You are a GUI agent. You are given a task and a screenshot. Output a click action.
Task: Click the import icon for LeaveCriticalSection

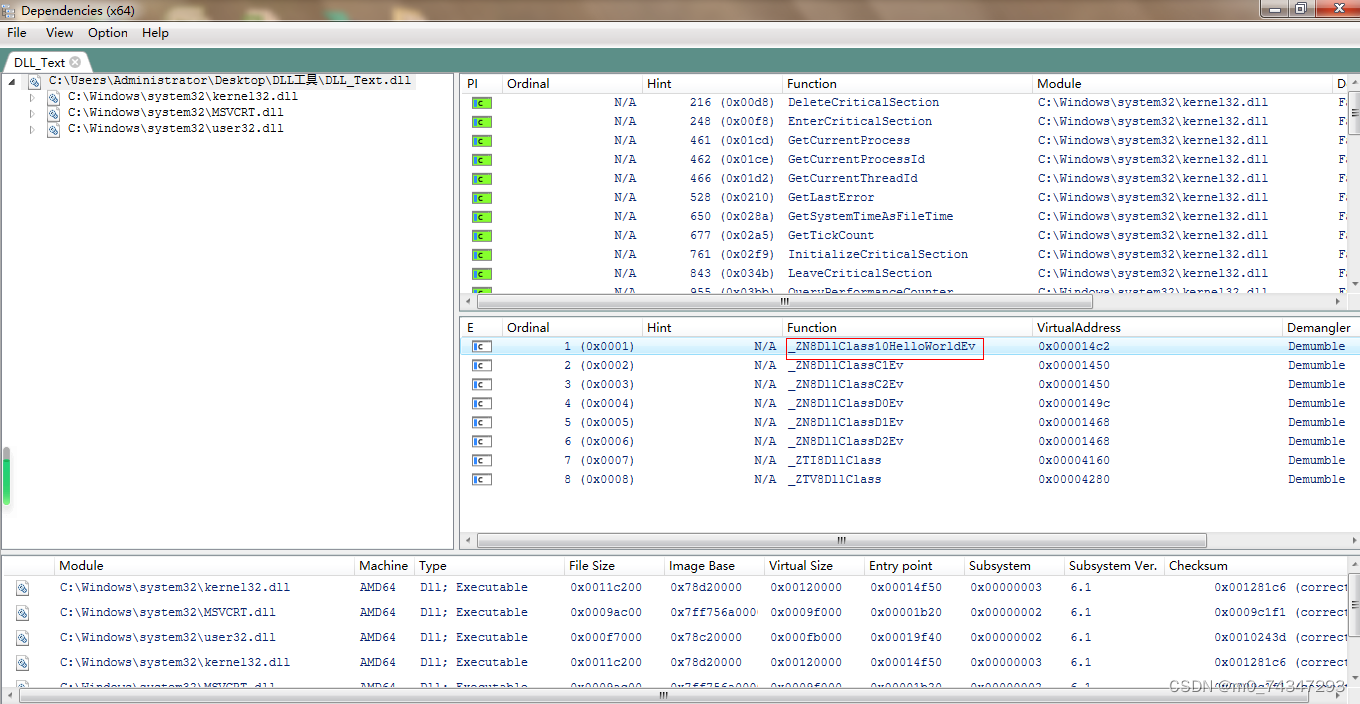point(482,274)
